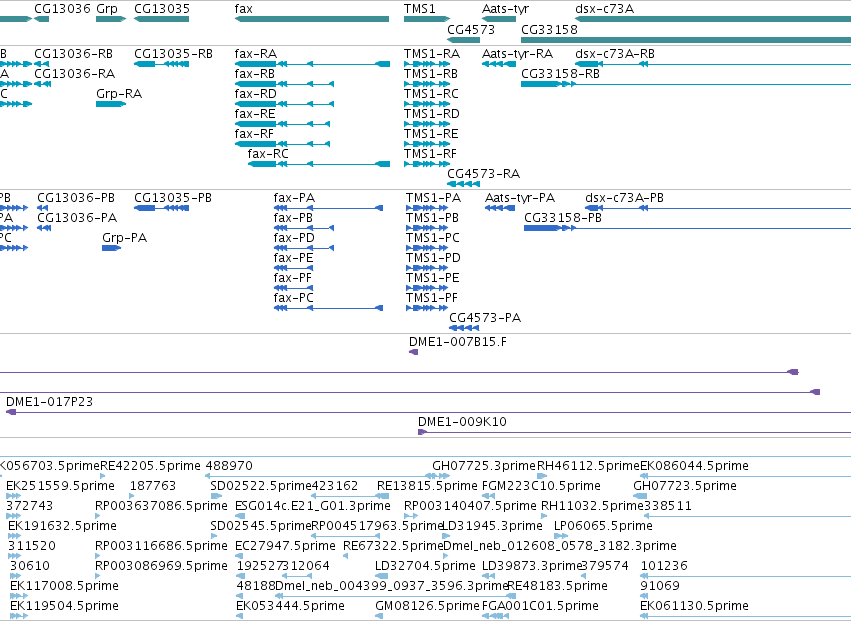The width and height of the screenshot is (851, 621).
Task: Select the fax-RB transcript label
Action: (255, 73)
